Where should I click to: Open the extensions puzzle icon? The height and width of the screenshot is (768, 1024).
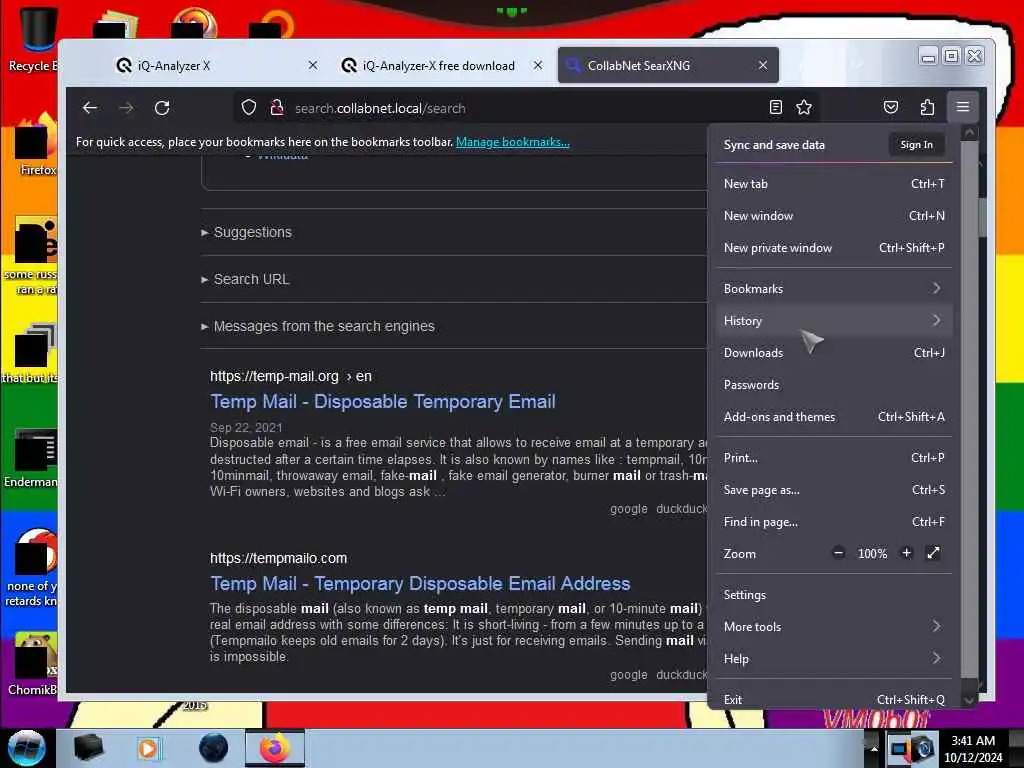click(927, 108)
